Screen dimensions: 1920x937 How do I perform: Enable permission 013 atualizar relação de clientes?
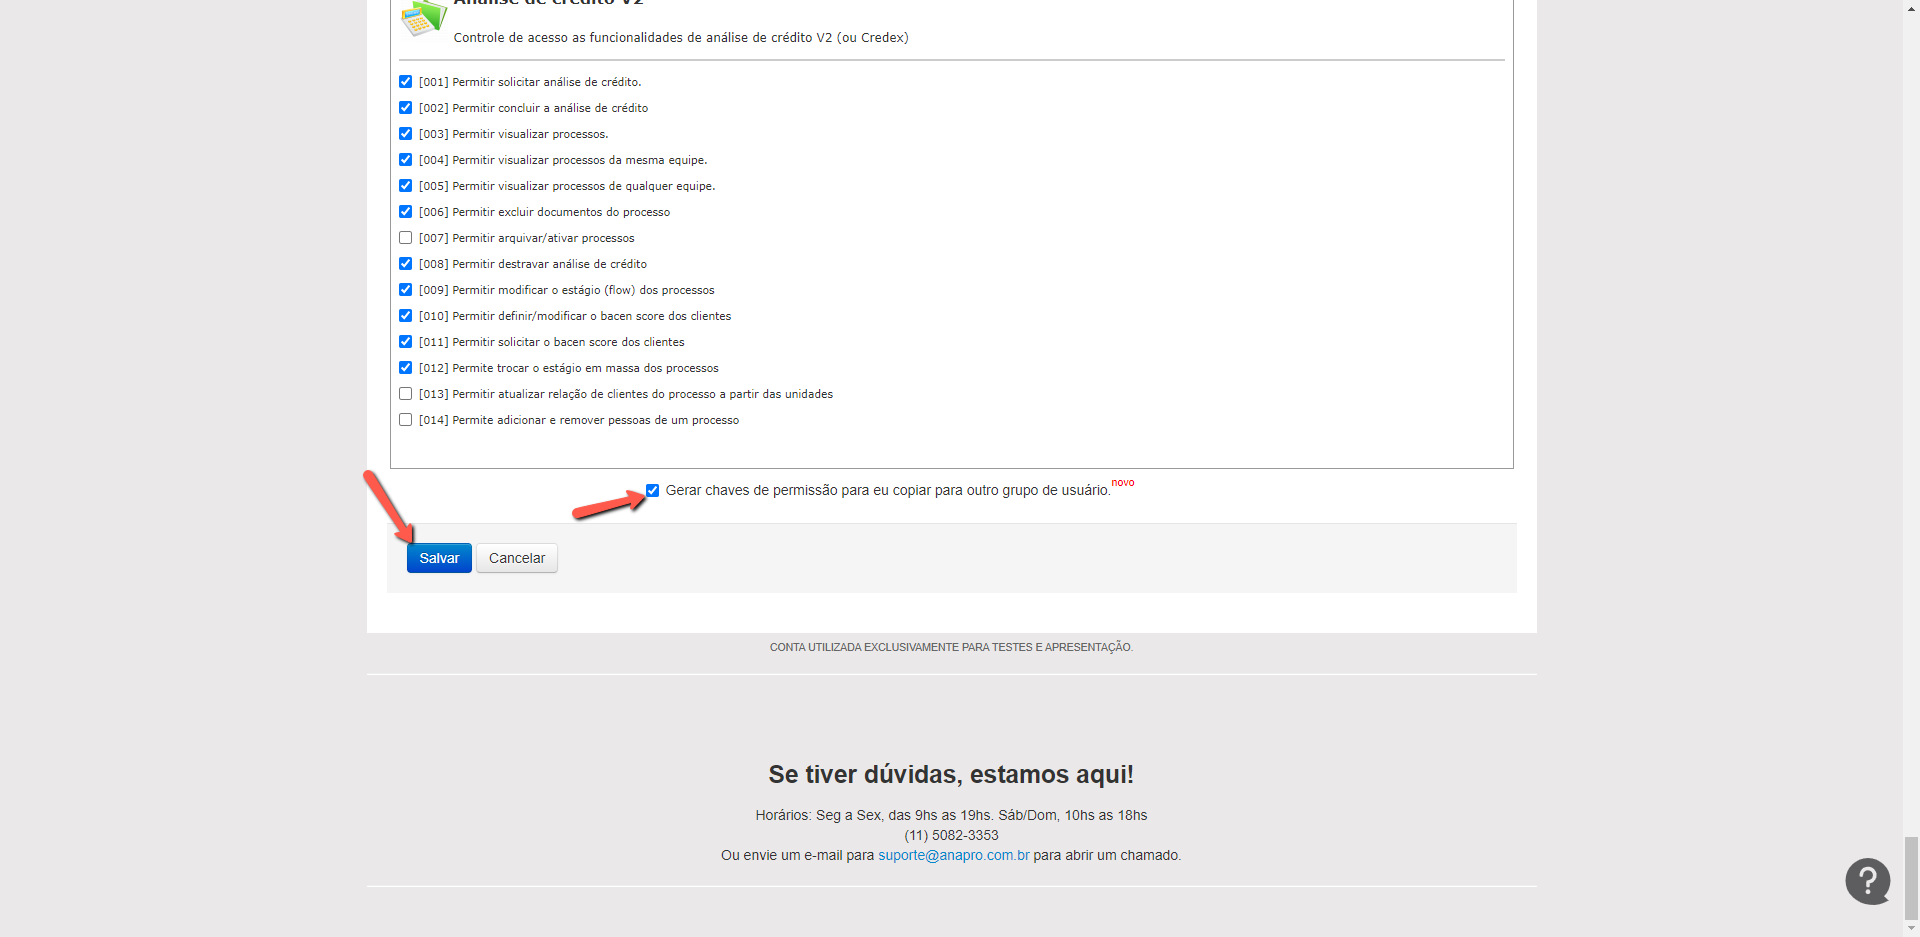(405, 394)
